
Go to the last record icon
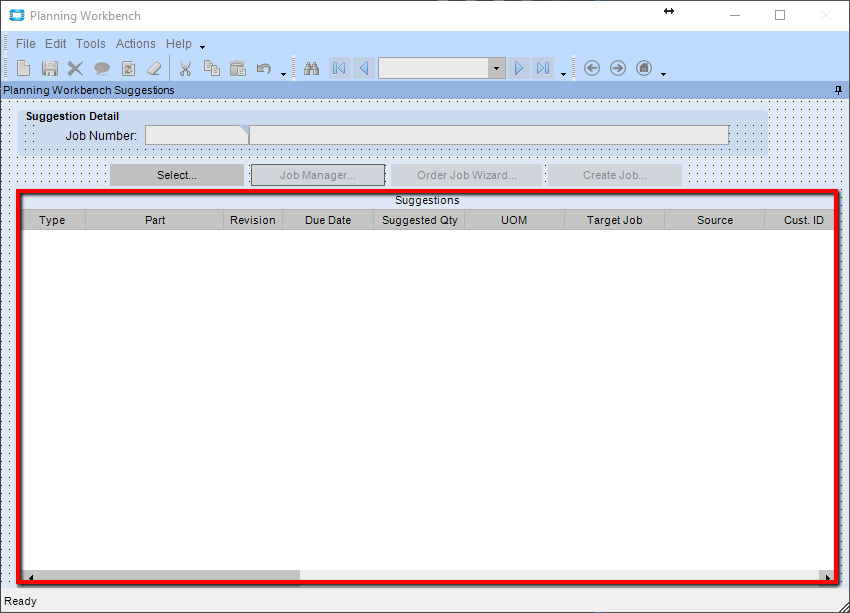(543, 68)
